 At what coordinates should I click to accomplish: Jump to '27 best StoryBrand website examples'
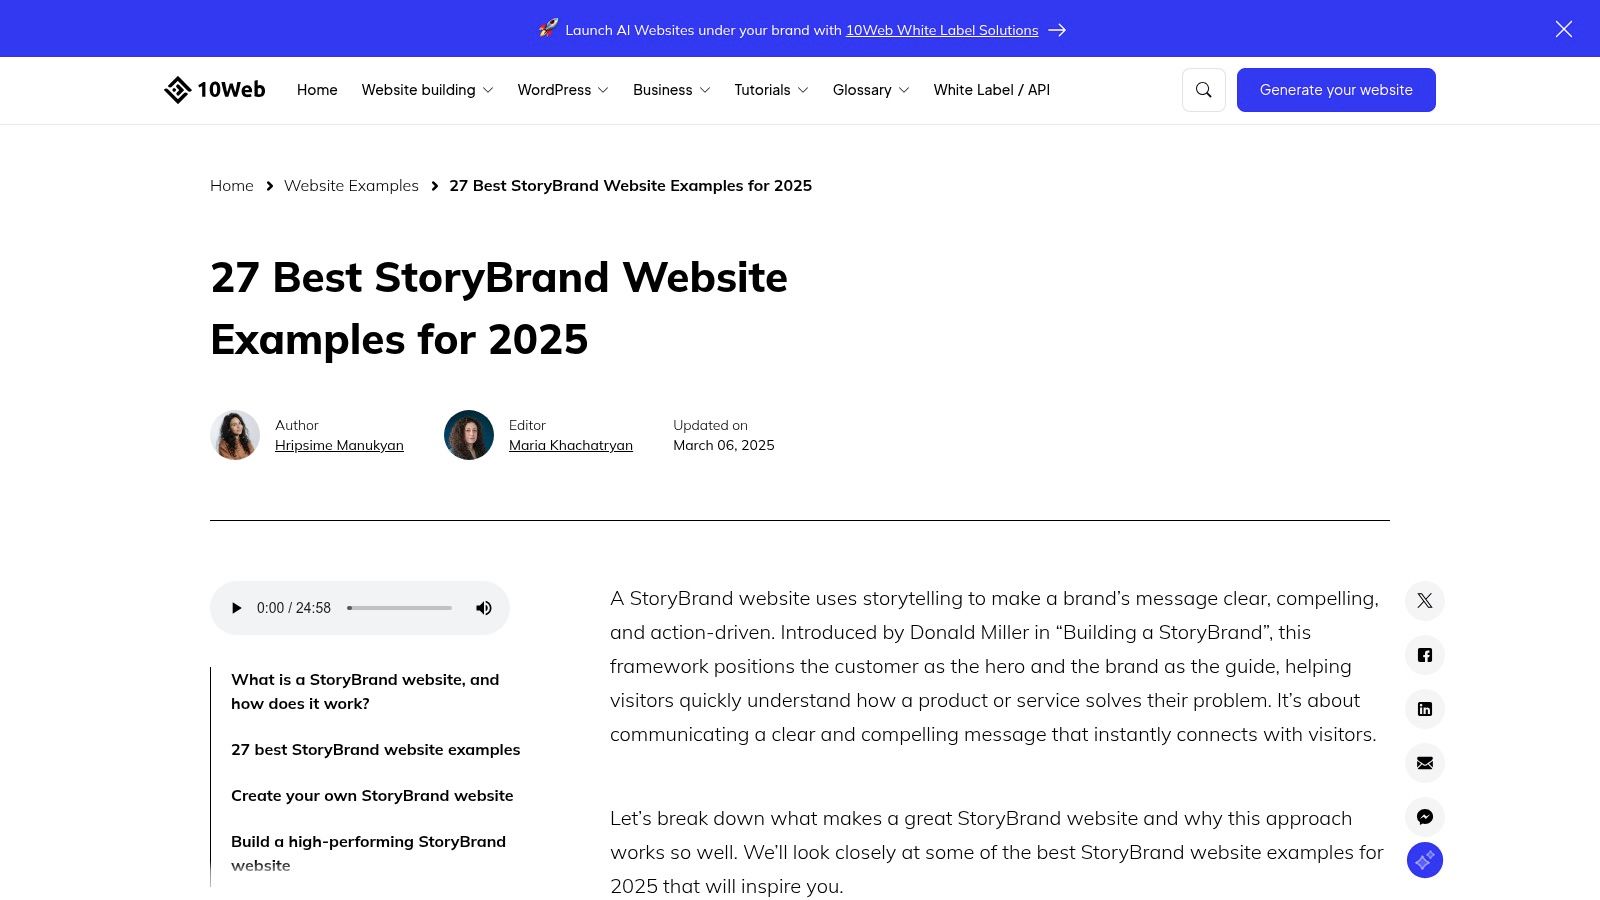376,750
